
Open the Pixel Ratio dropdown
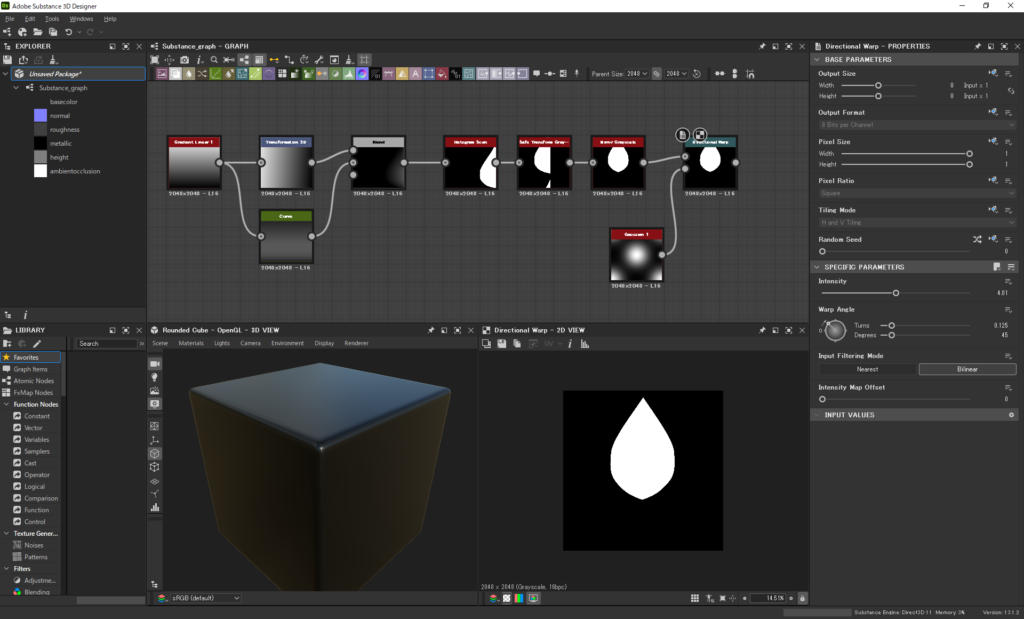tap(917, 193)
